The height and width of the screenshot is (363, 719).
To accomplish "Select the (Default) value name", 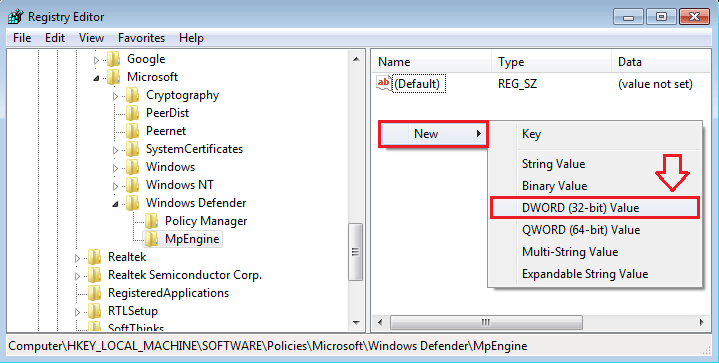I will [417, 84].
